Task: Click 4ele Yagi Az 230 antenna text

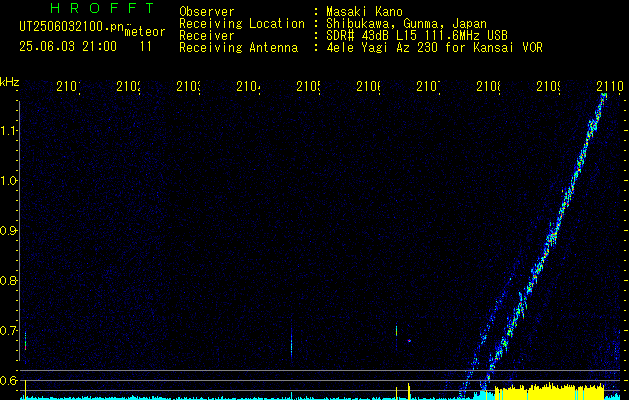Action: click(434, 48)
